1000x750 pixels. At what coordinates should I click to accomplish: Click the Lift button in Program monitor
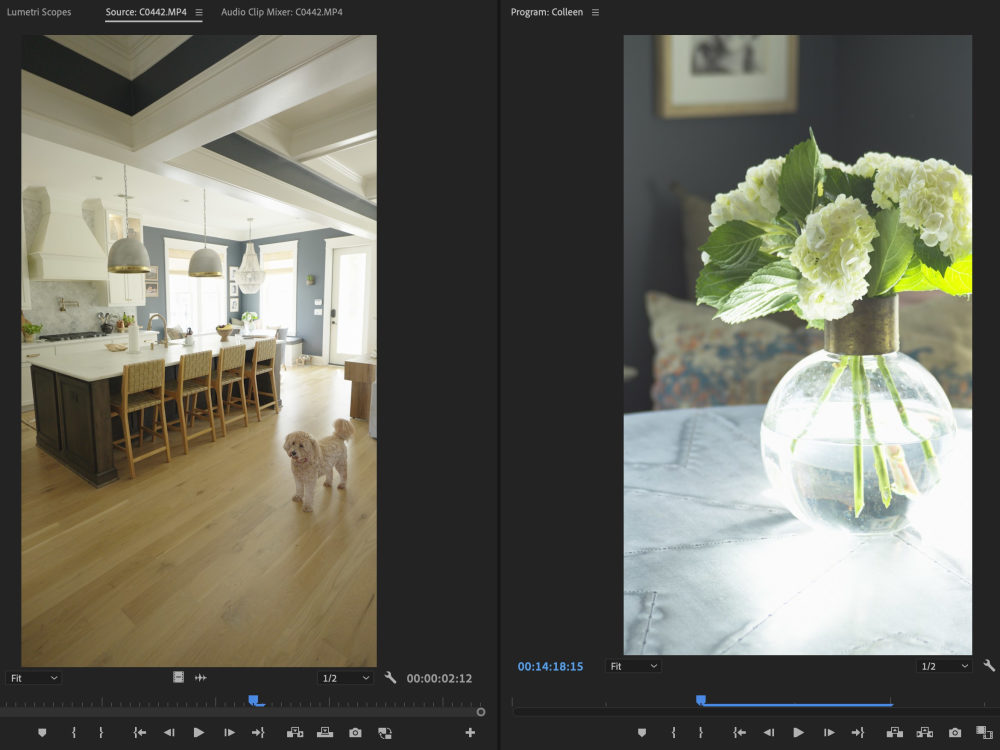(894, 733)
